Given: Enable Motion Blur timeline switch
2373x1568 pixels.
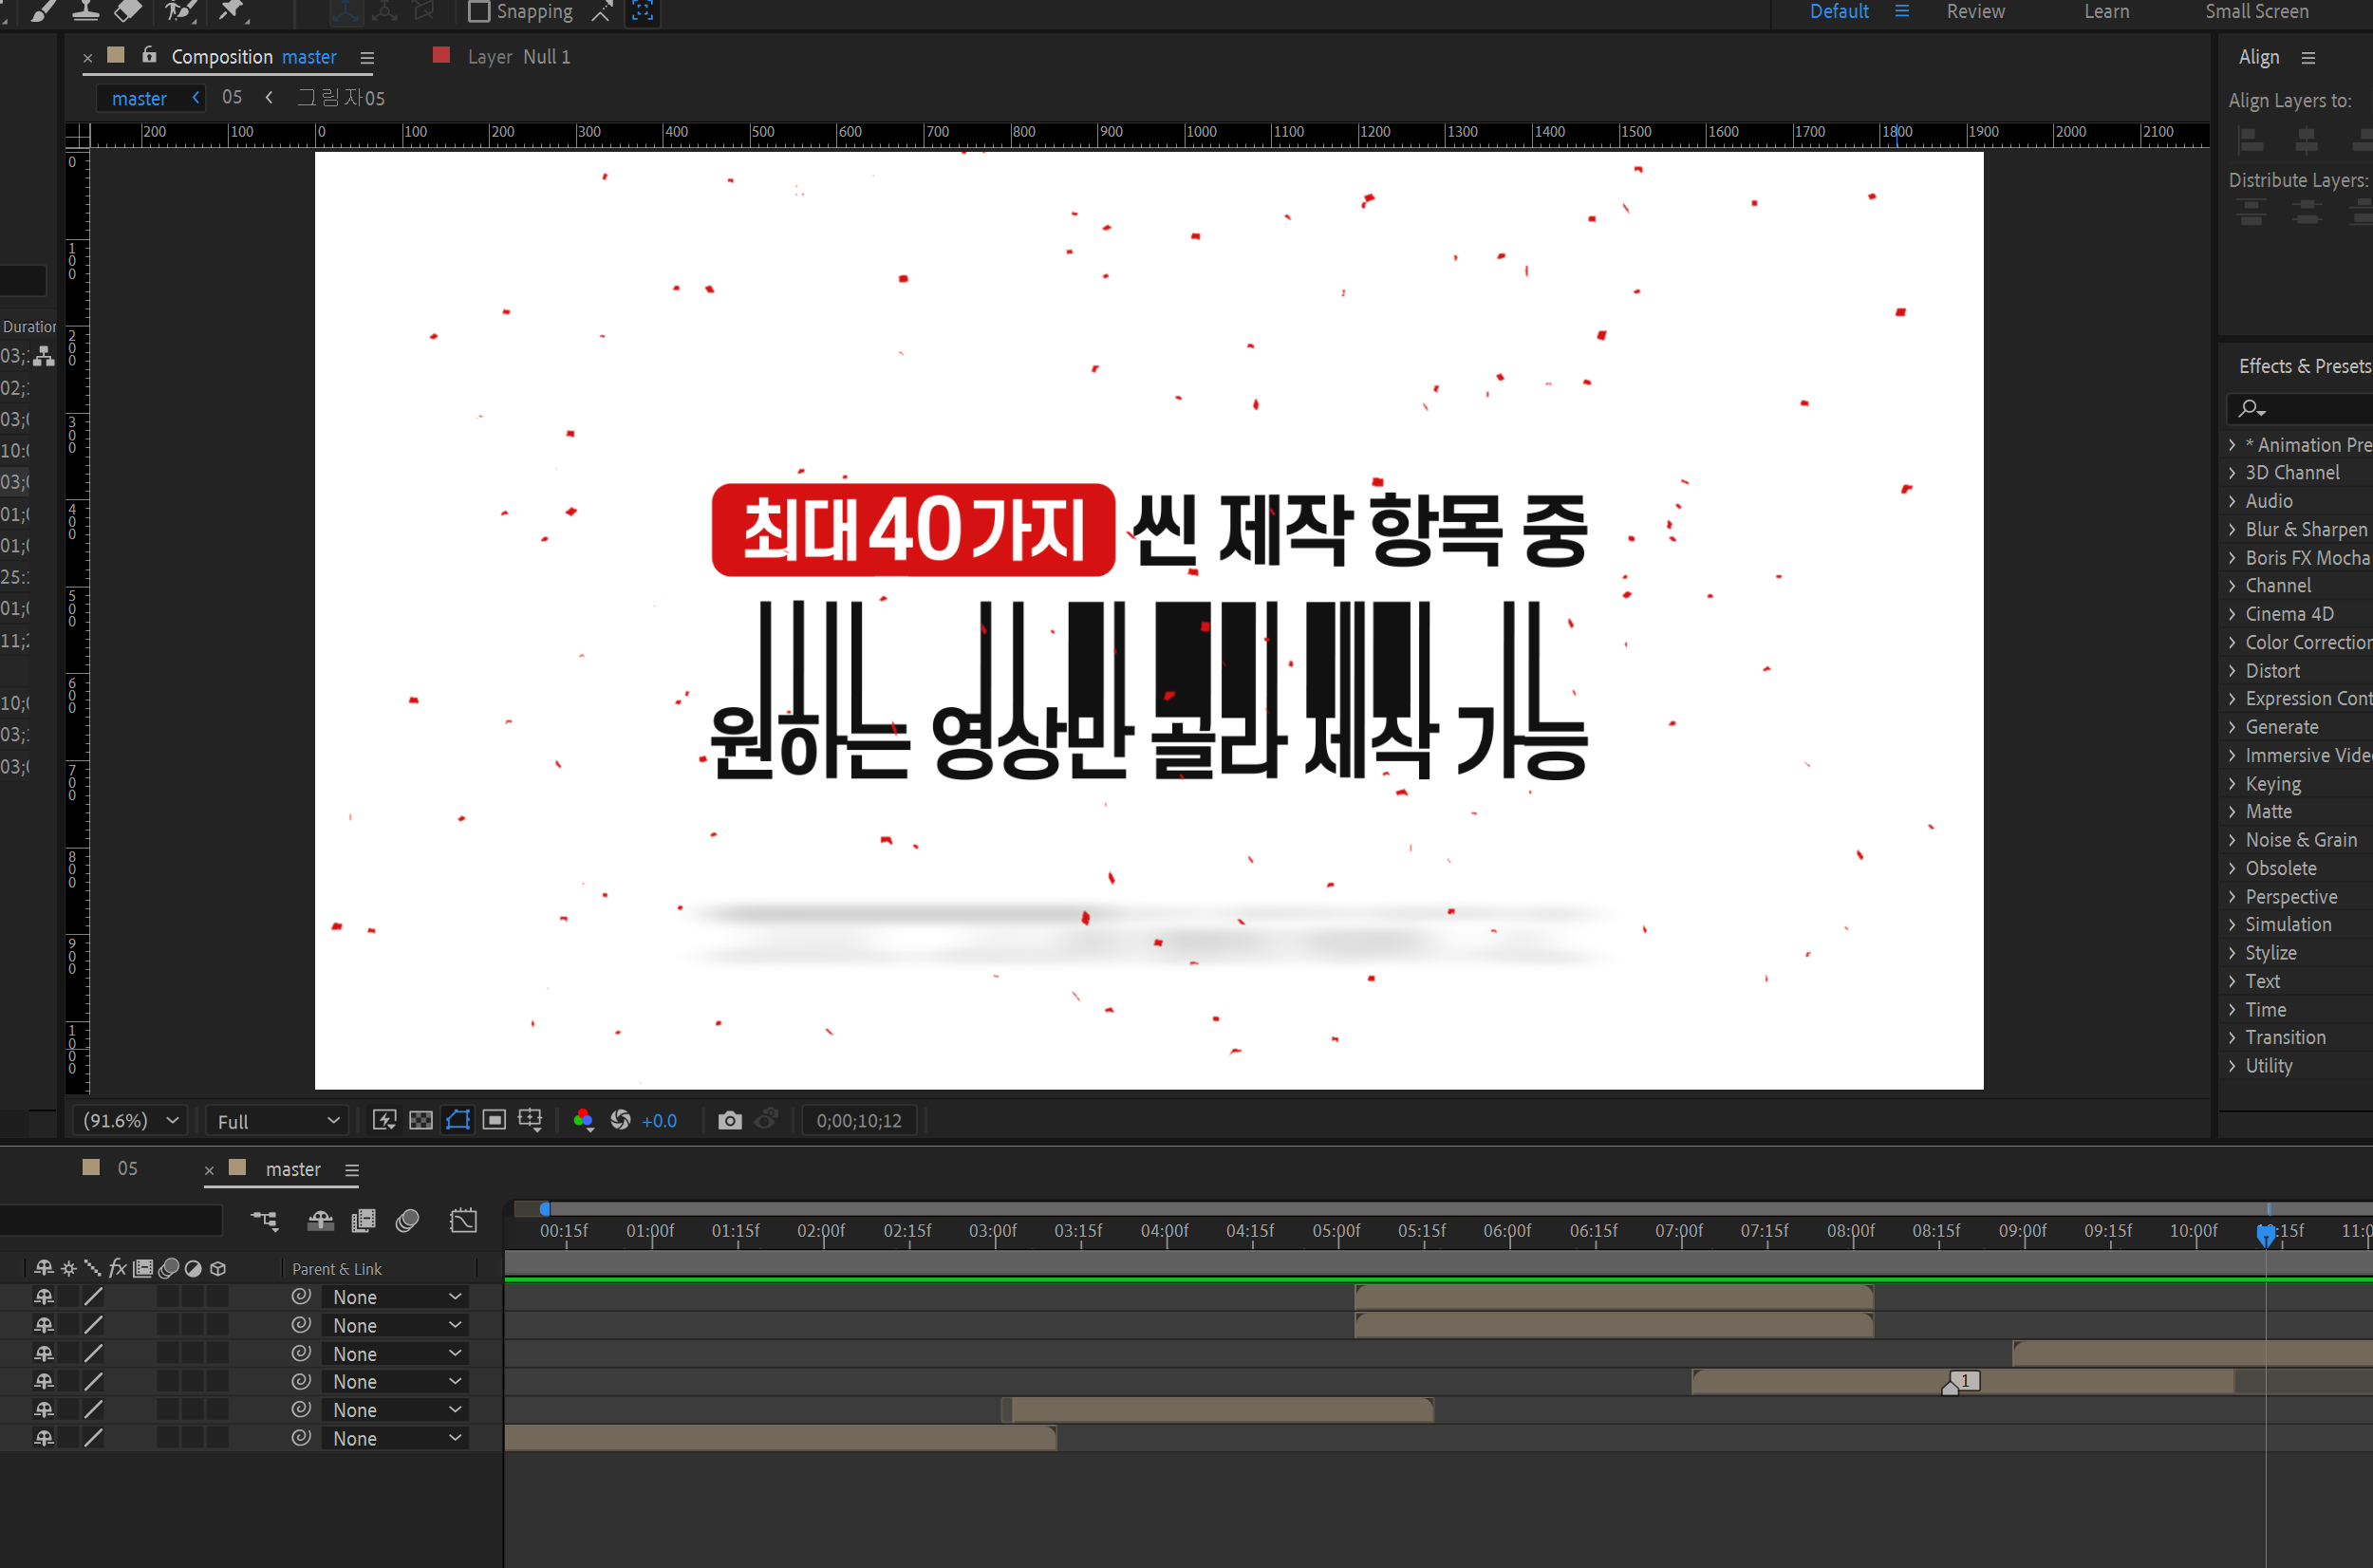Looking at the screenshot, I should point(407,1221).
